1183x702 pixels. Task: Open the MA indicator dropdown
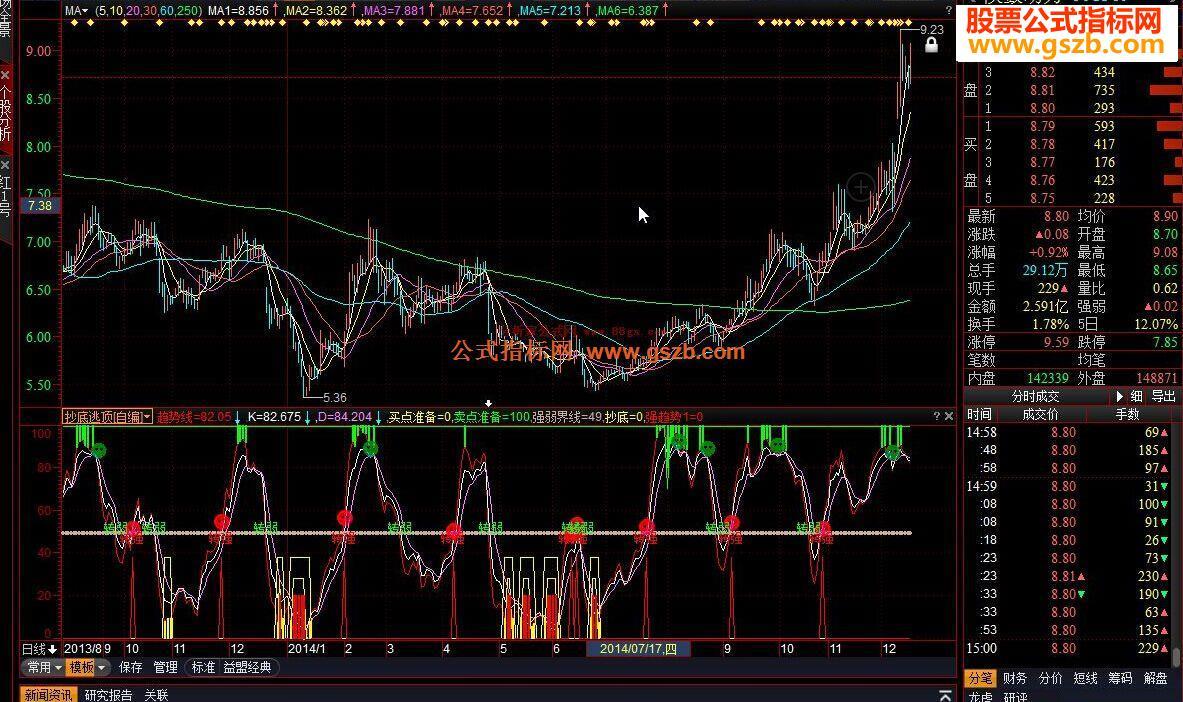click(76, 11)
